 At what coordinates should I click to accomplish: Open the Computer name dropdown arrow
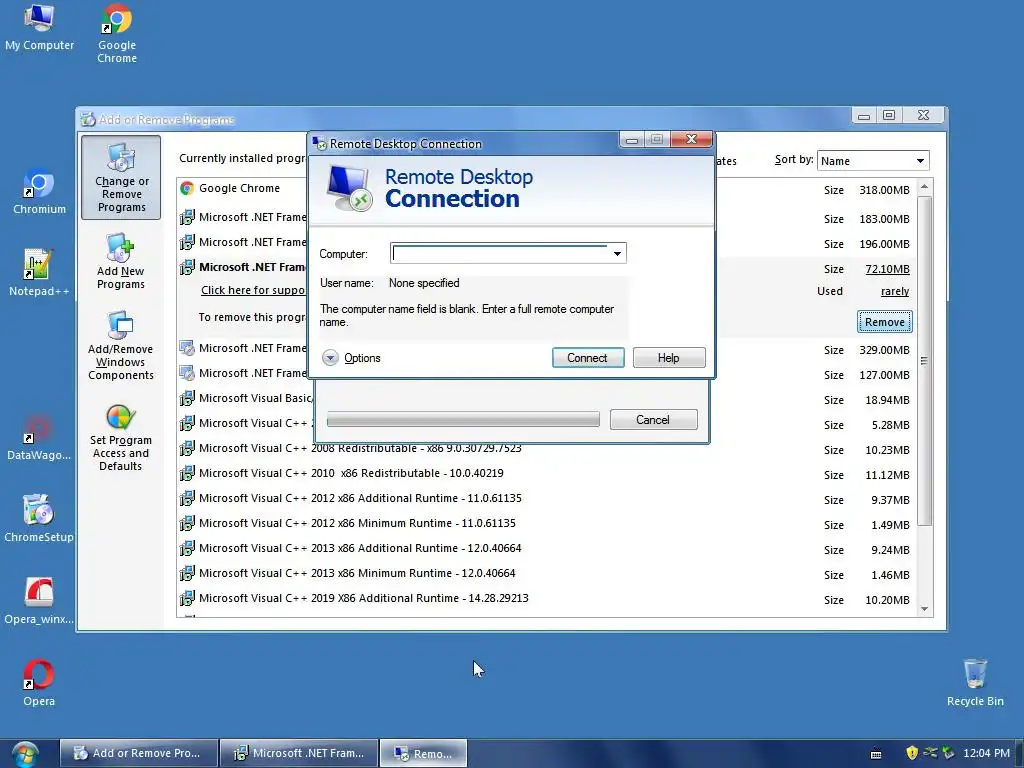pyautogui.click(x=617, y=253)
